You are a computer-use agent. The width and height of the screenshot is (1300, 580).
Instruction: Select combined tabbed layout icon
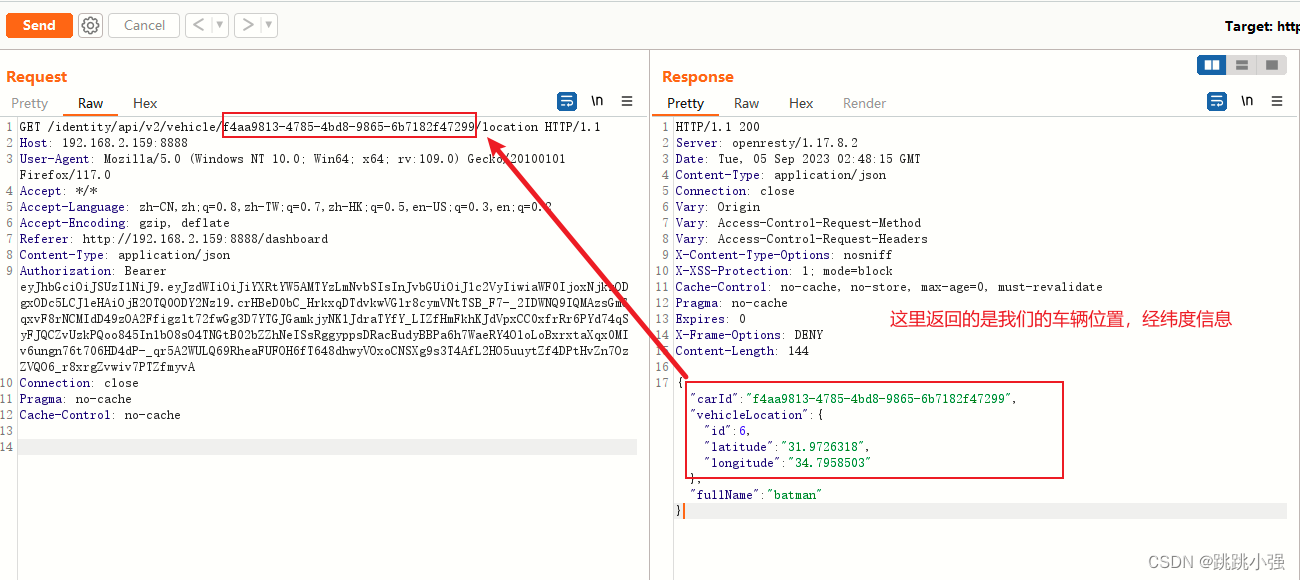click(1272, 65)
